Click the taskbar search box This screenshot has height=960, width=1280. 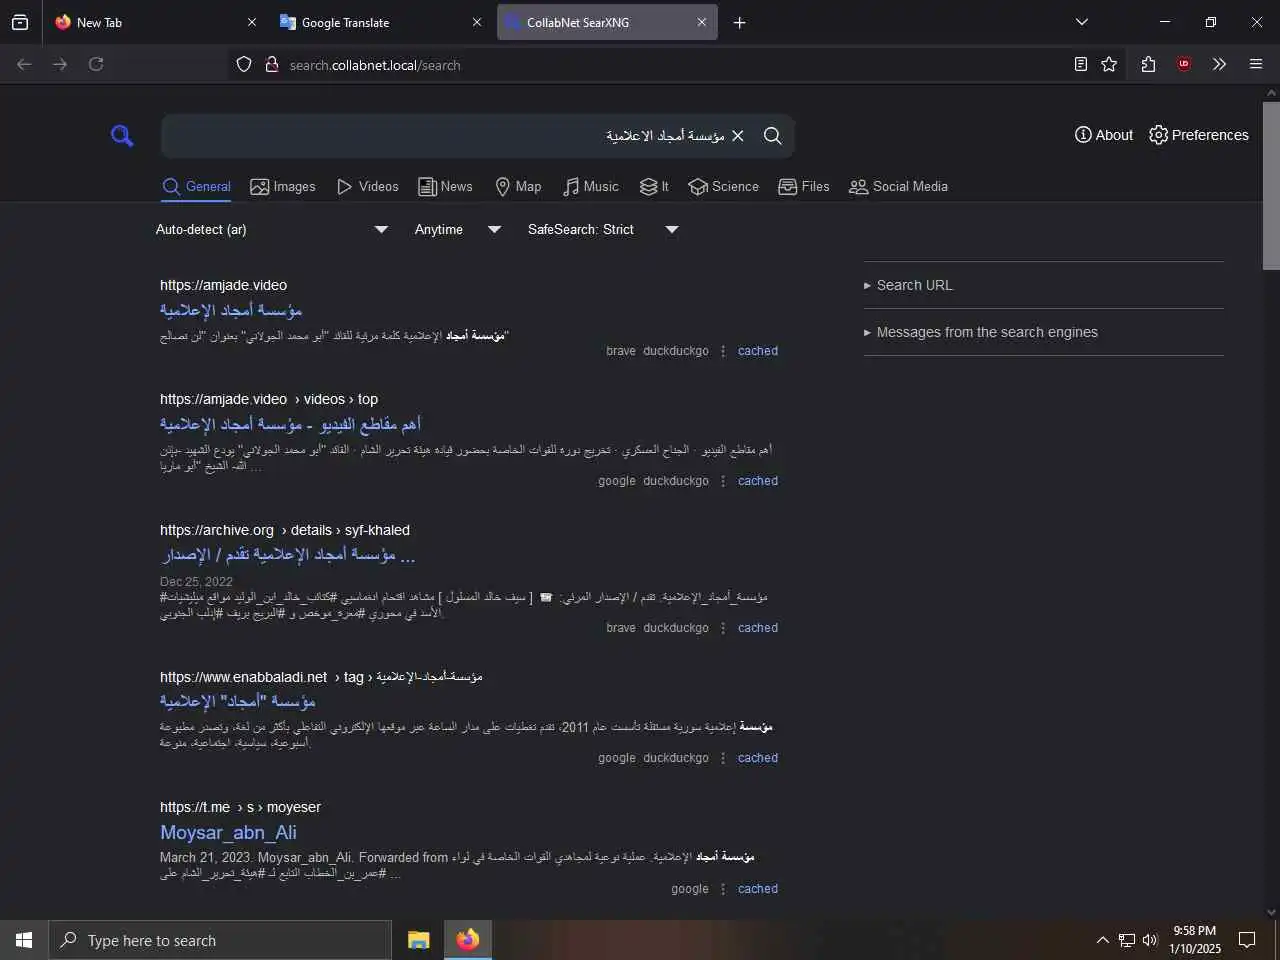(x=220, y=940)
